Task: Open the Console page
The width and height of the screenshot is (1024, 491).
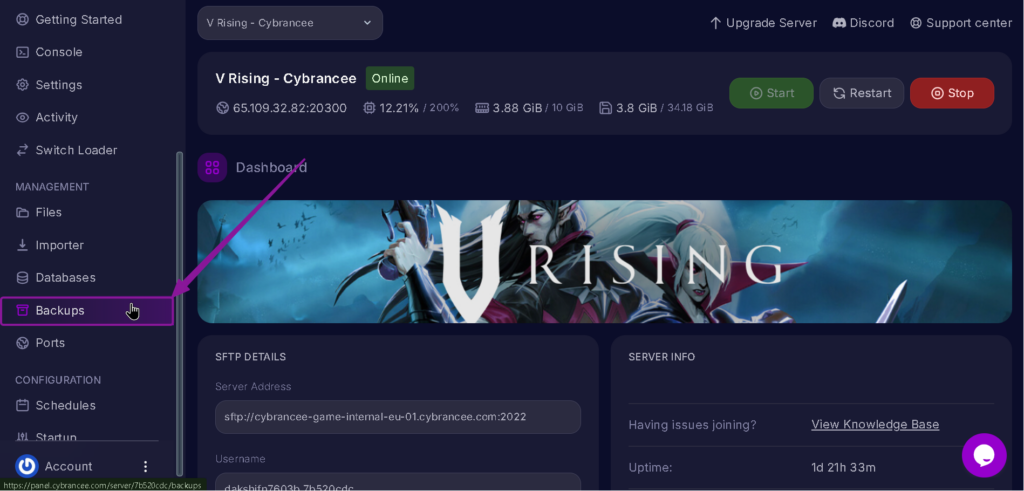Action: pyautogui.click(x=59, y=52)
